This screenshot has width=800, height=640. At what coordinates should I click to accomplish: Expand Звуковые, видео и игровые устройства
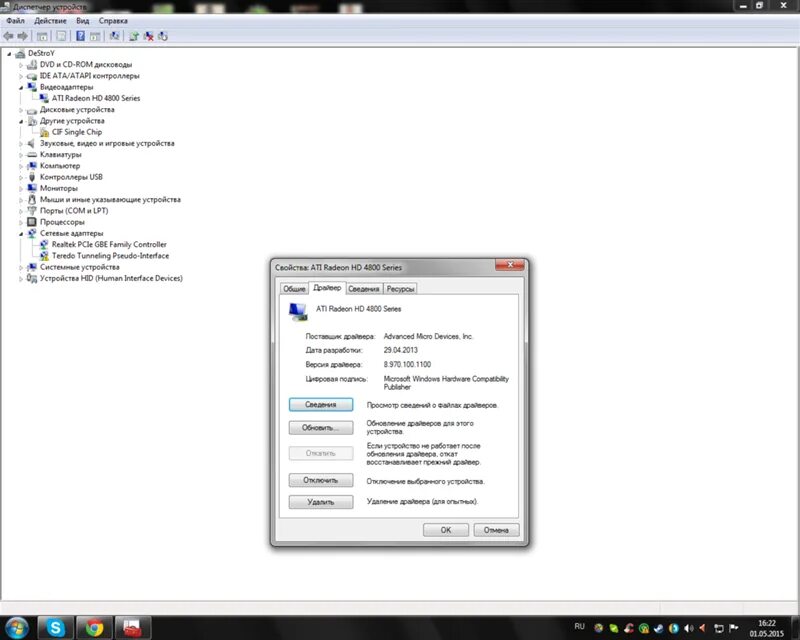click(x=21, y=143)
